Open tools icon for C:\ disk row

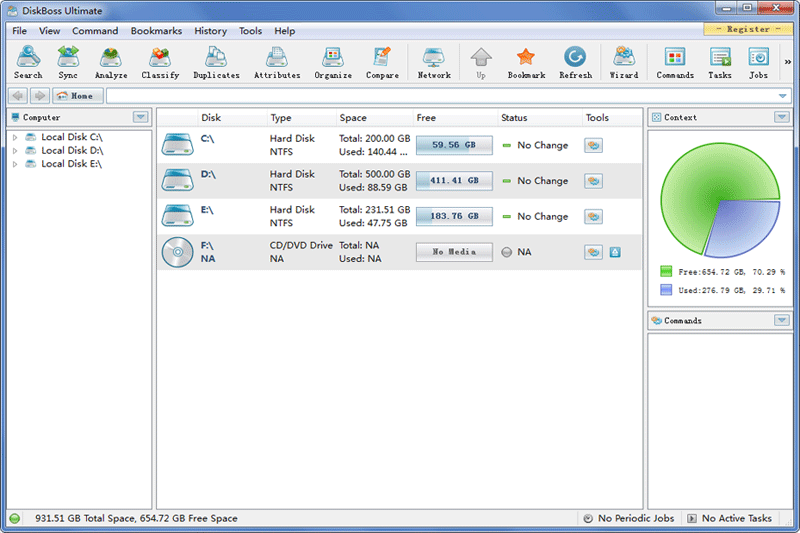593,145
